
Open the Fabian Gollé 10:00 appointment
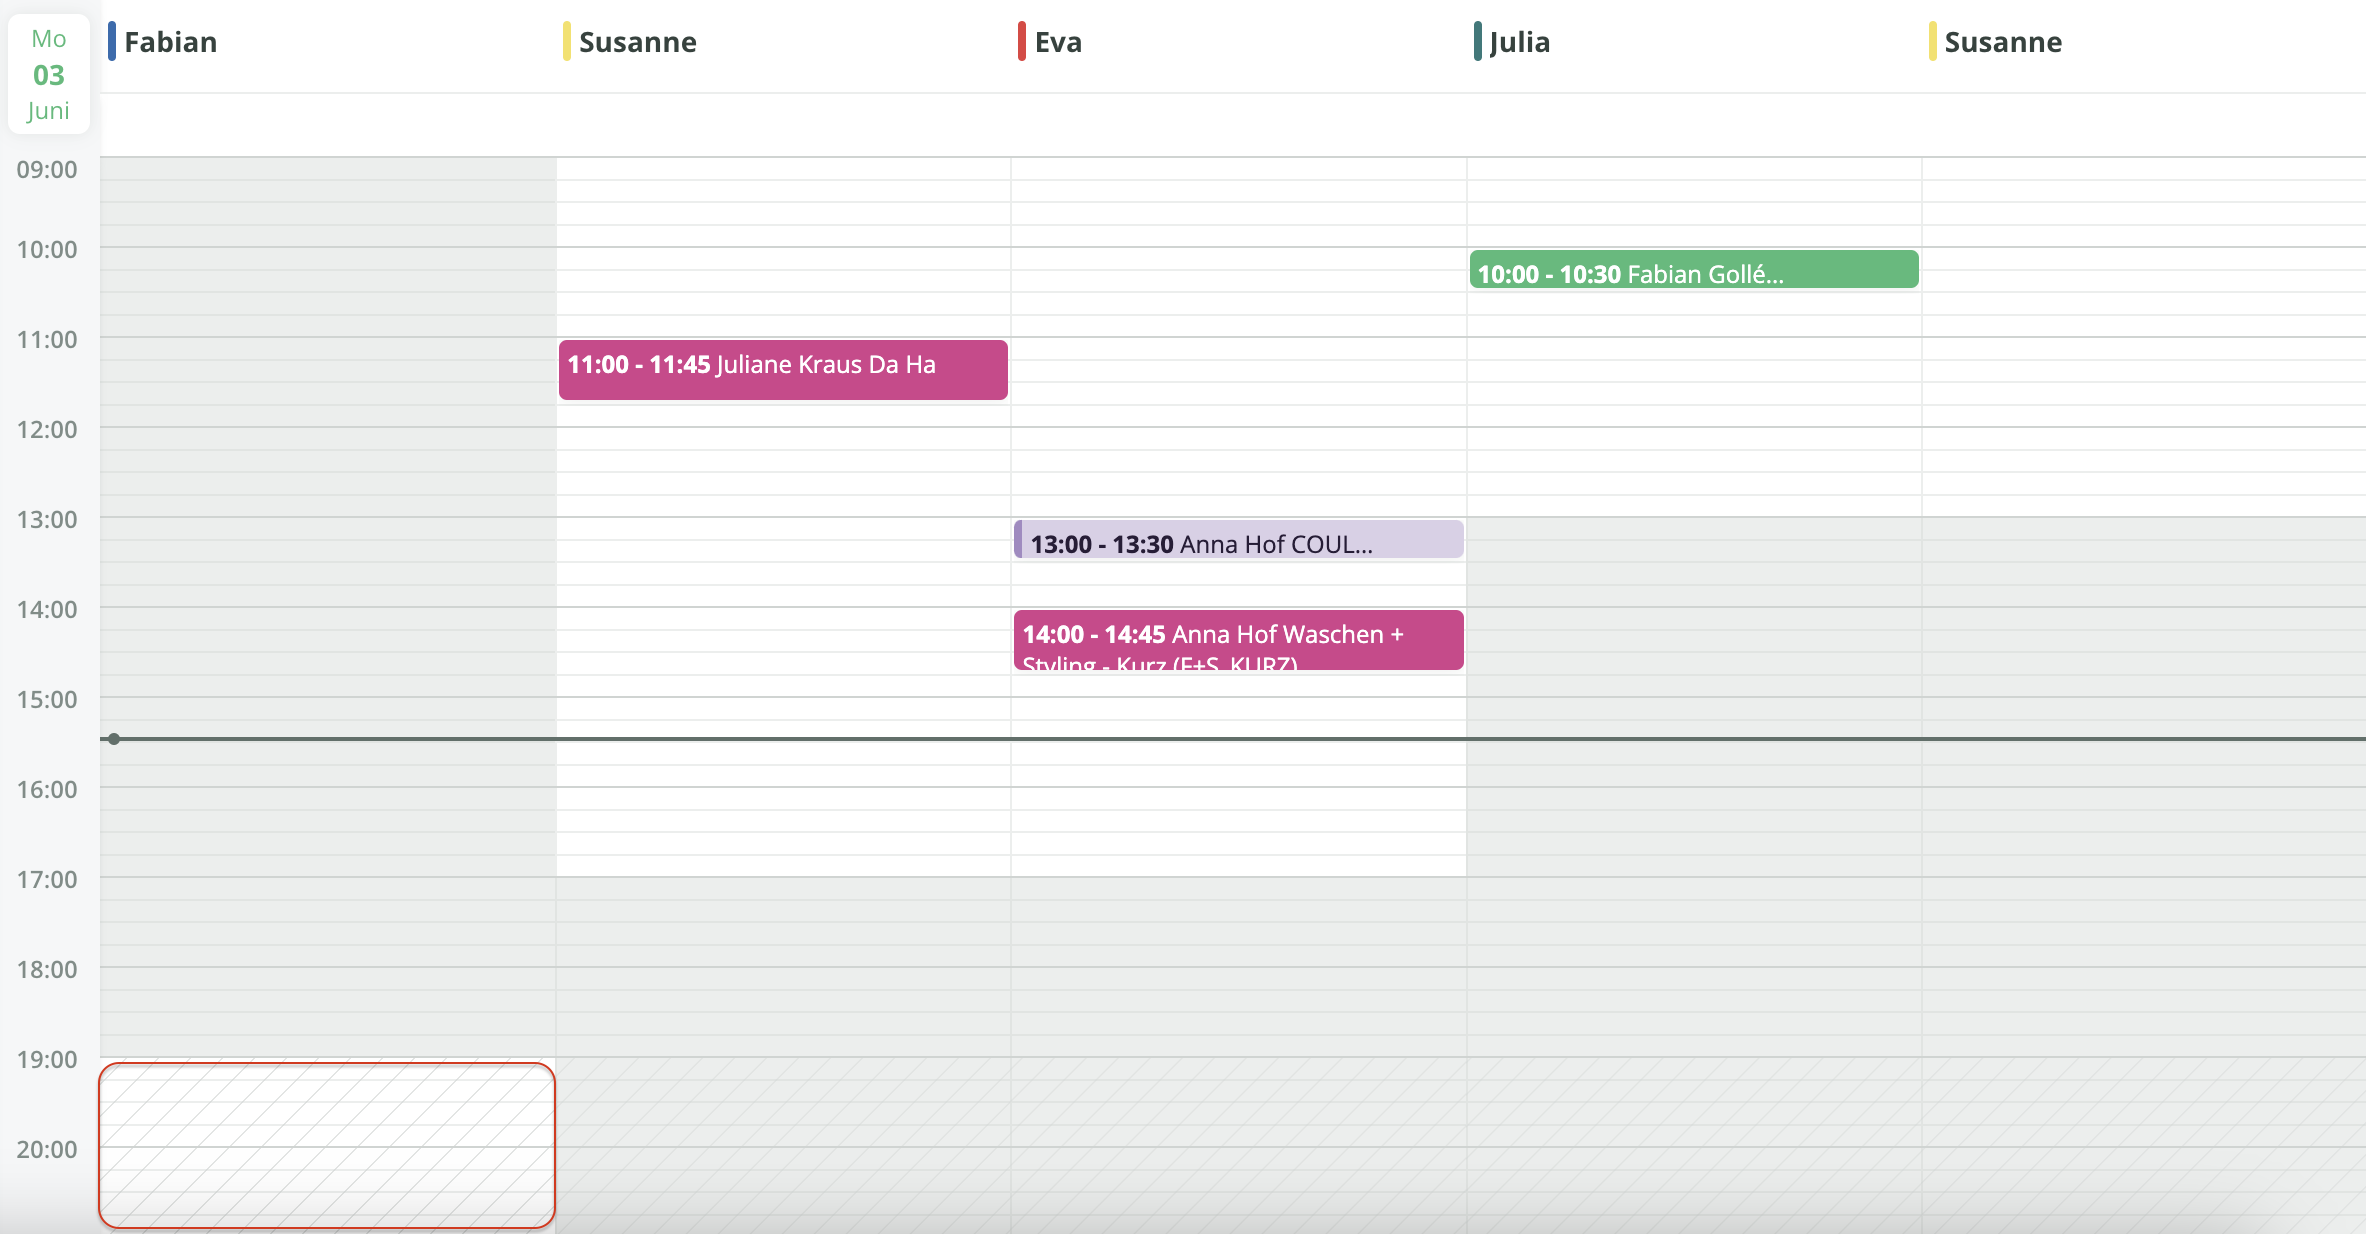click(1693, 270)
